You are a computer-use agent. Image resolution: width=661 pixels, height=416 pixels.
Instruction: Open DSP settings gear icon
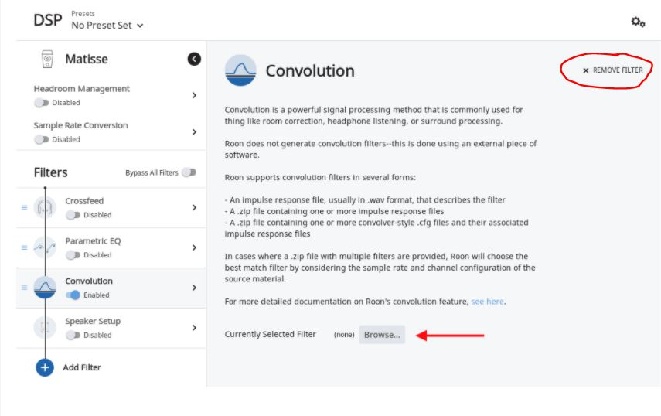point(638,21)
